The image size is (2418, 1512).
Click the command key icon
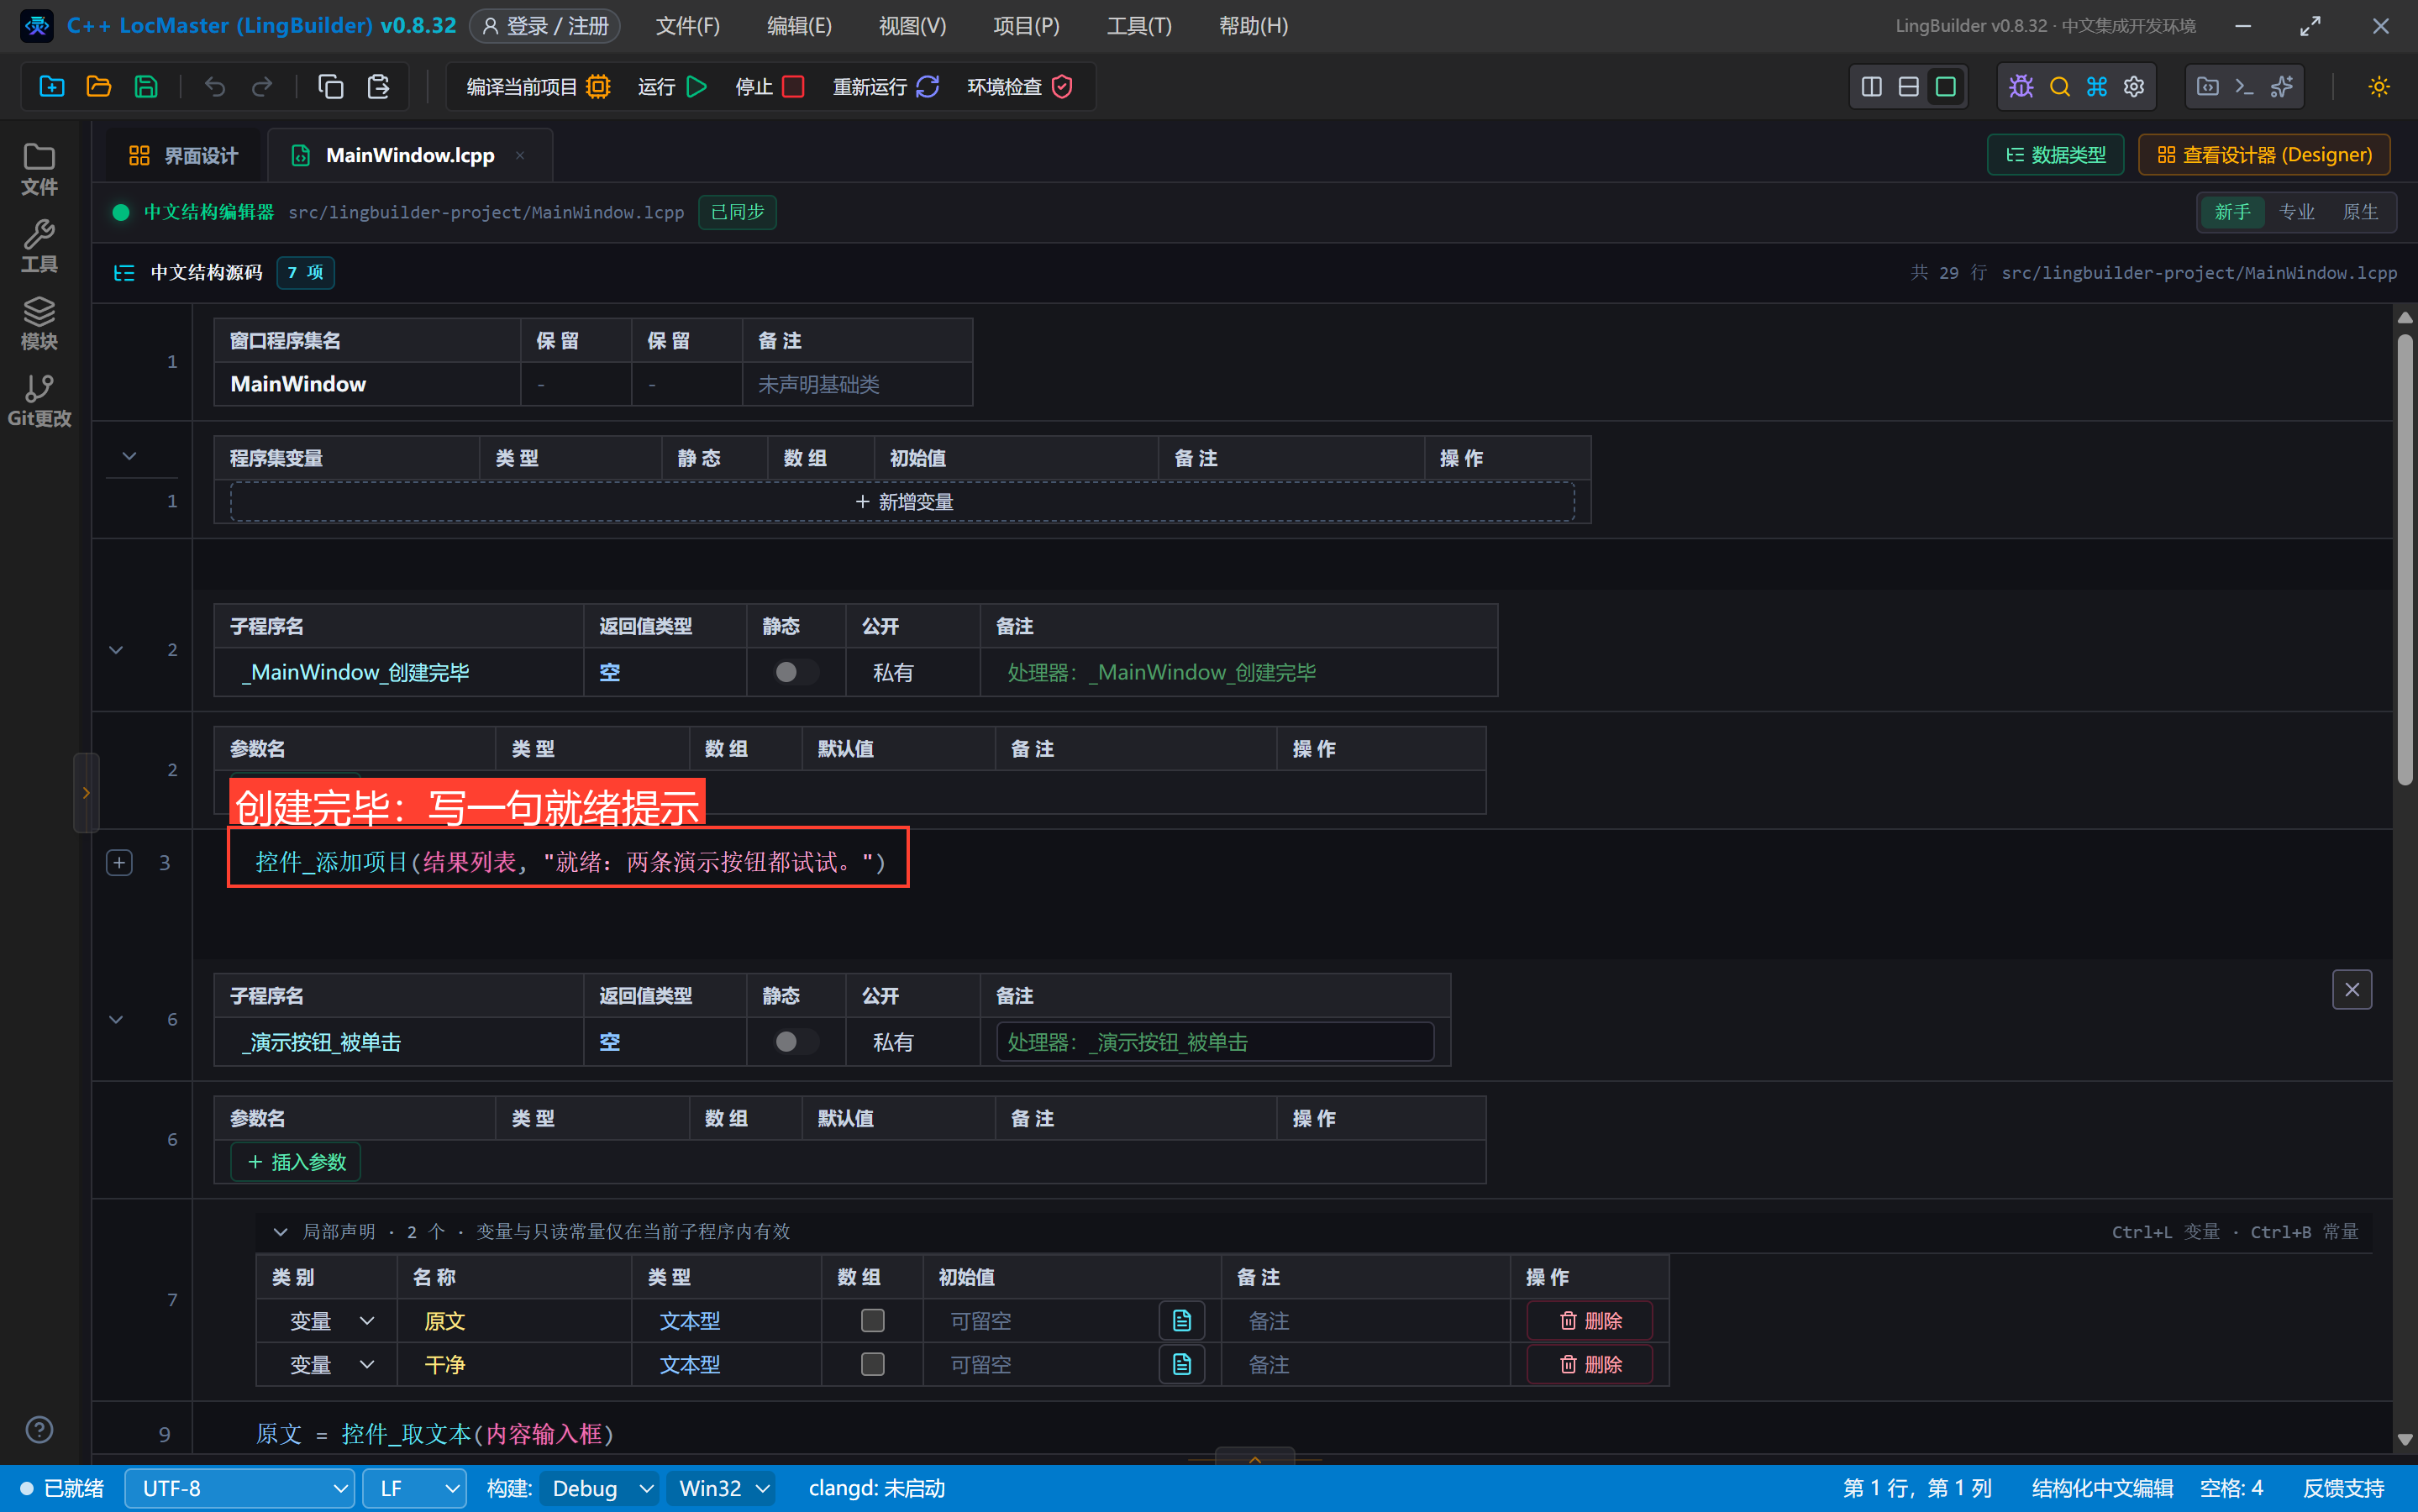2097,87
